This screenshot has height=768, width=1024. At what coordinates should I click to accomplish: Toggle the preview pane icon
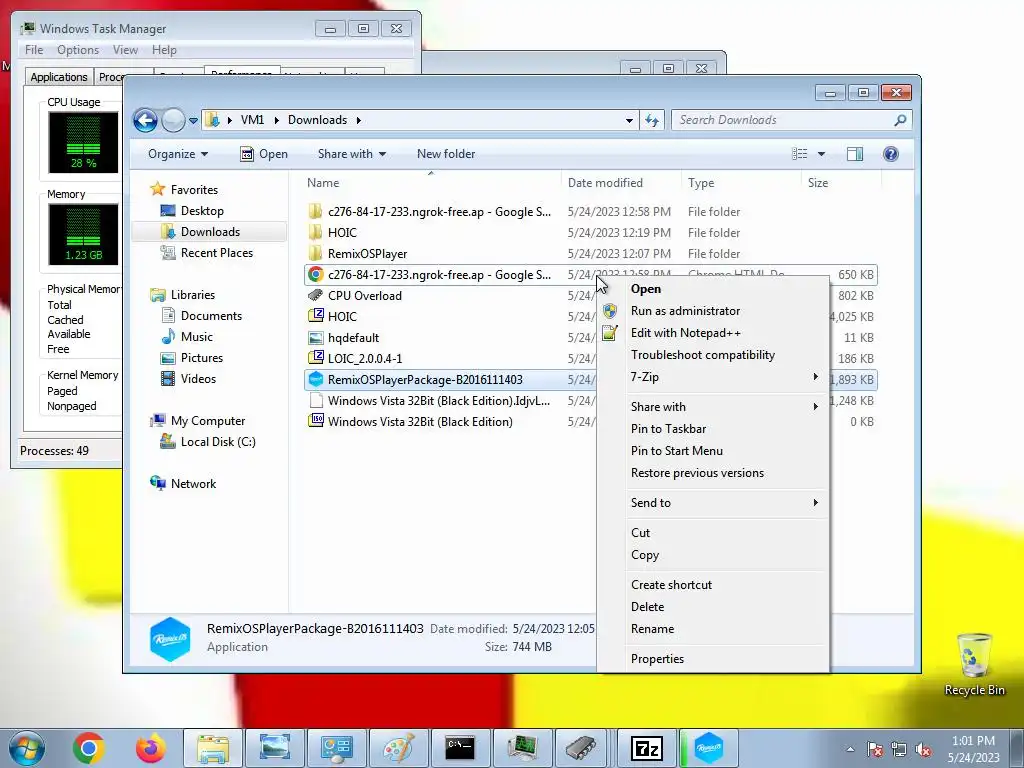pos(854,154)
